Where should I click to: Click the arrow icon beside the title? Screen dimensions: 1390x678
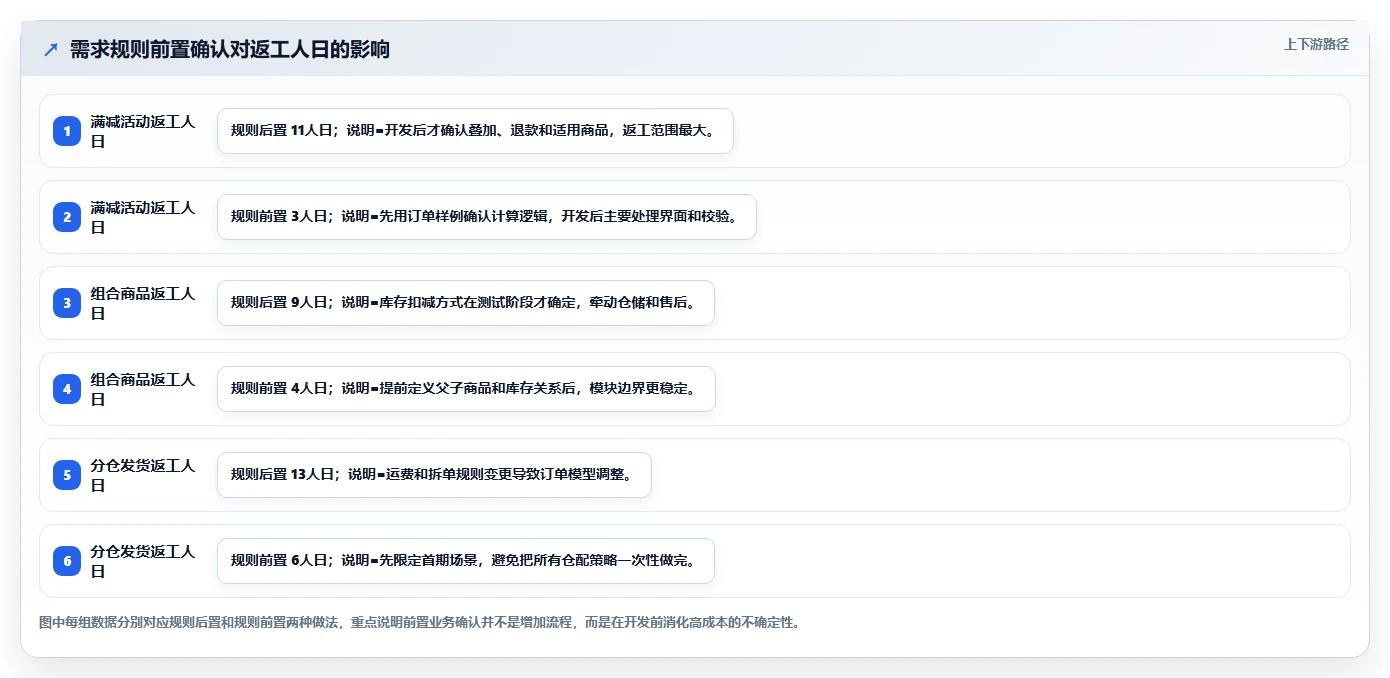pyautogui.click(x=51, y=49)
